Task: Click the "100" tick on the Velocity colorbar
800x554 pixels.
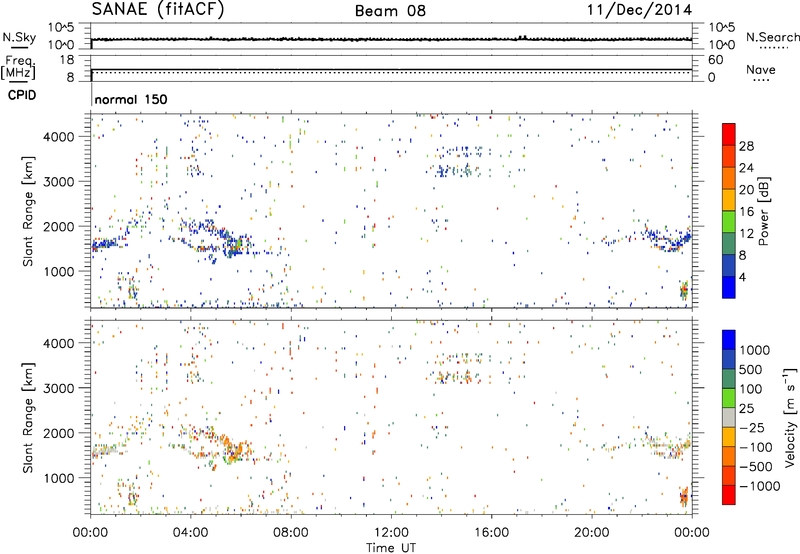Action: point(751,389)
